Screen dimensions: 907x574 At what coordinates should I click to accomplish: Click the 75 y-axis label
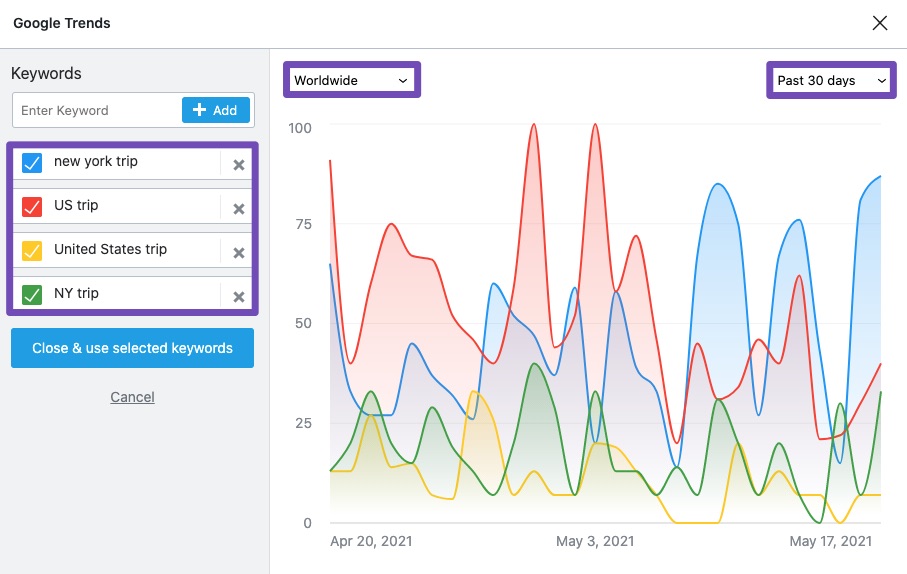304,225
